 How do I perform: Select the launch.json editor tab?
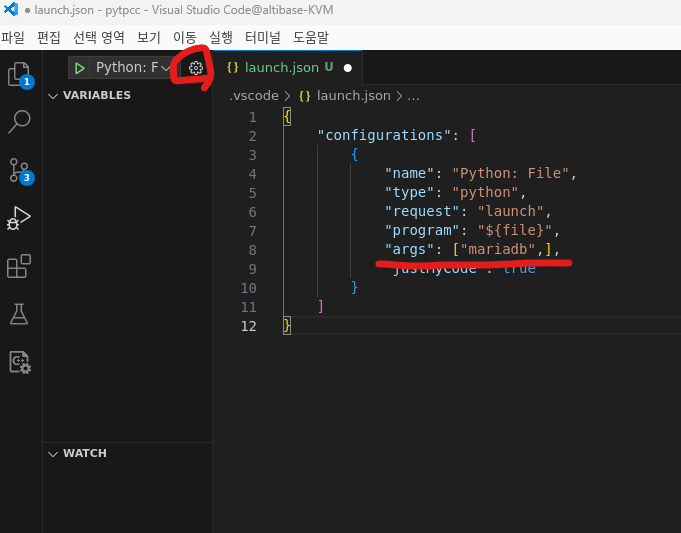click(x=288, y=68)
